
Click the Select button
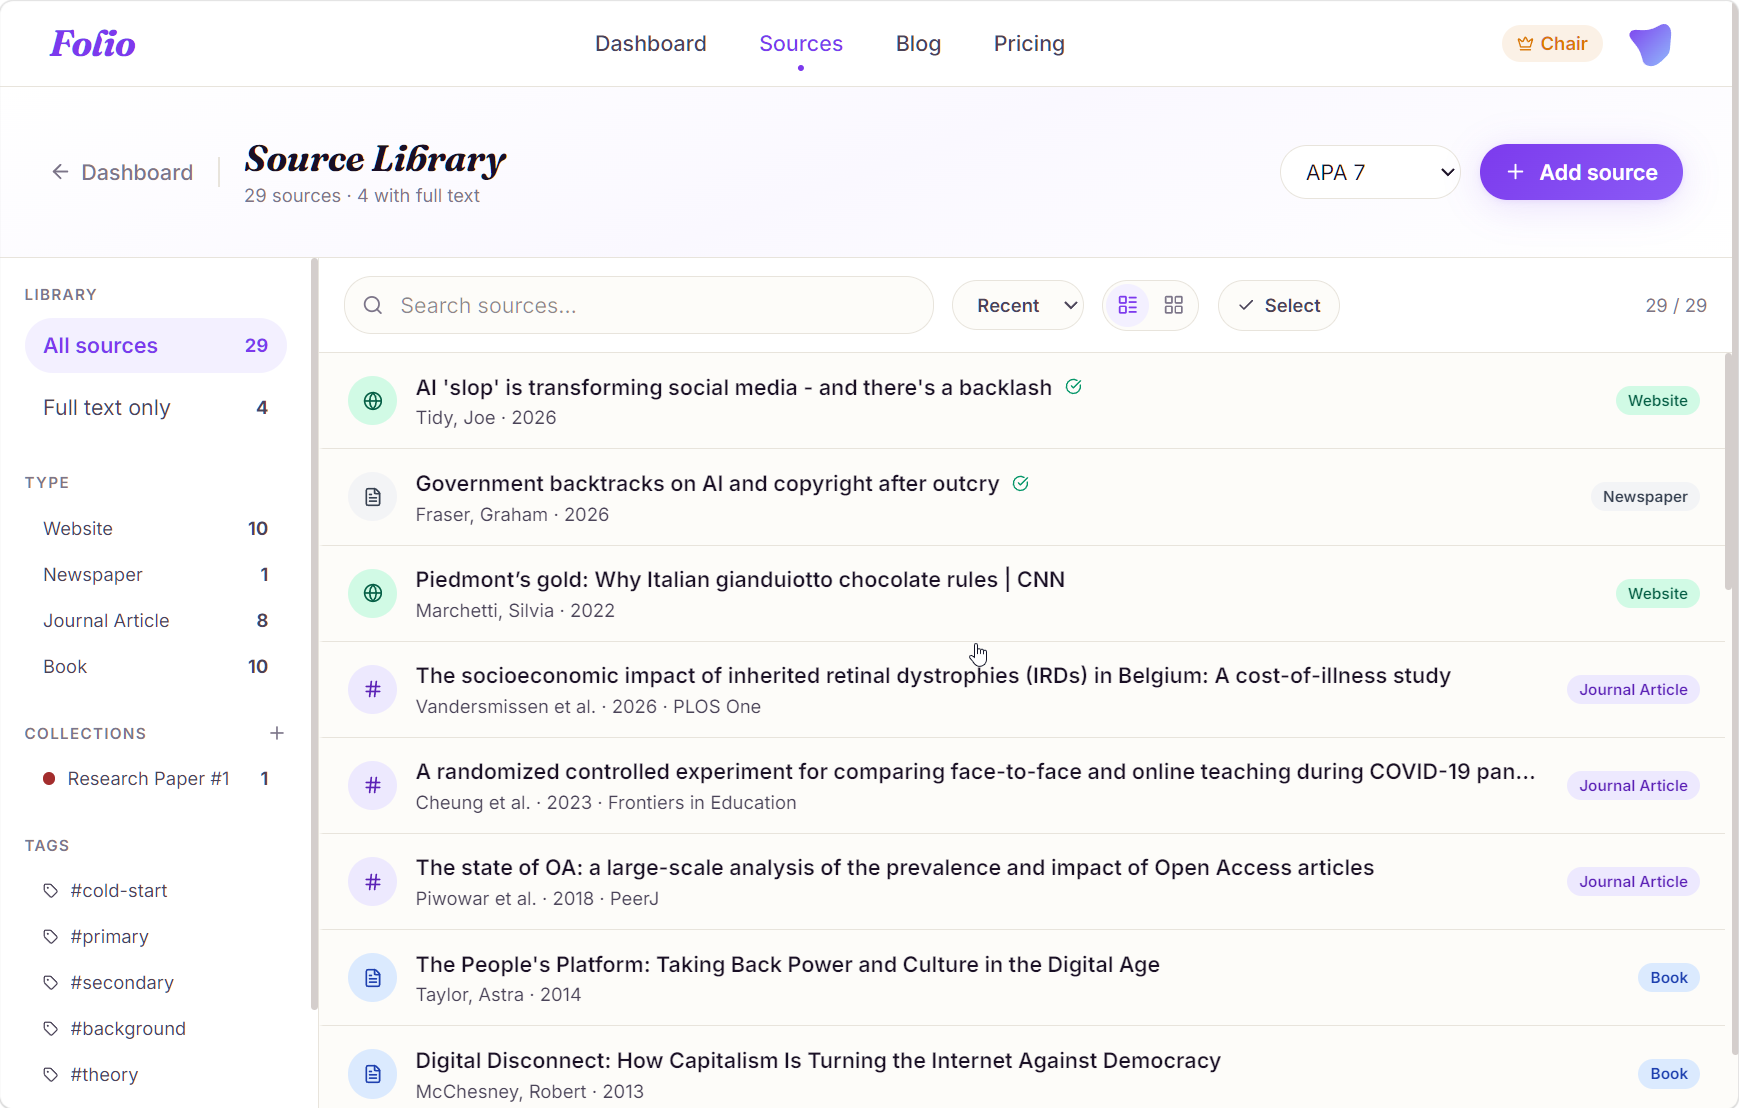1278,305
